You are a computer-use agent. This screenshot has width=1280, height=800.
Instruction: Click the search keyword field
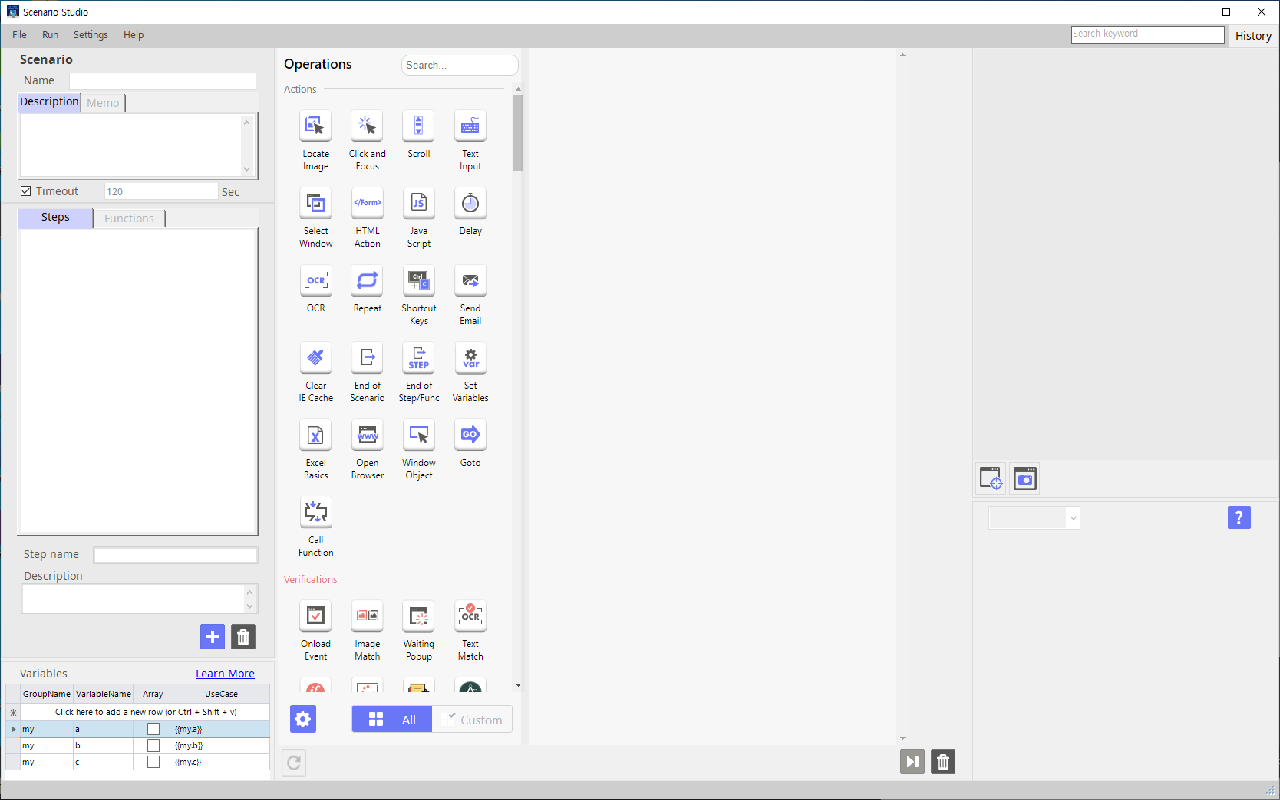pyautogui.click(x=1148, y=33)
